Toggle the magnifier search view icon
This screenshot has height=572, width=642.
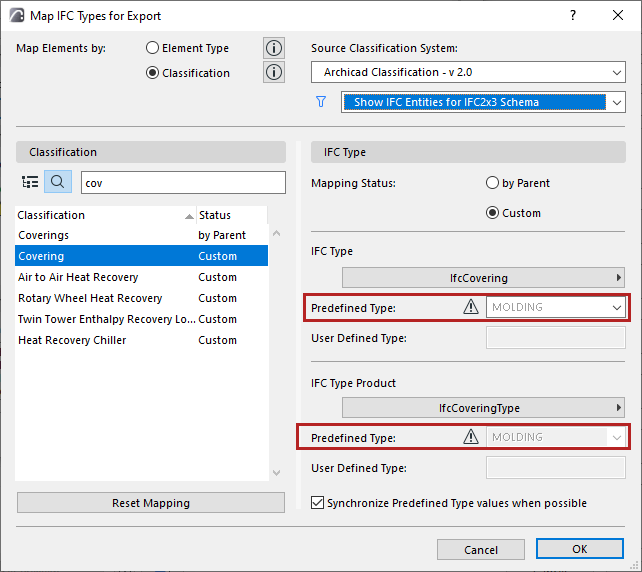pos(58,182)
